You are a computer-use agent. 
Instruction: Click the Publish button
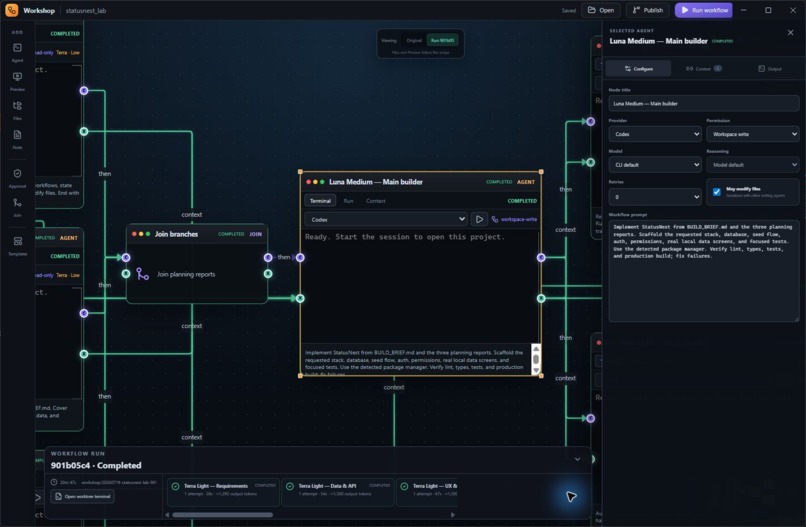point(648,10)
